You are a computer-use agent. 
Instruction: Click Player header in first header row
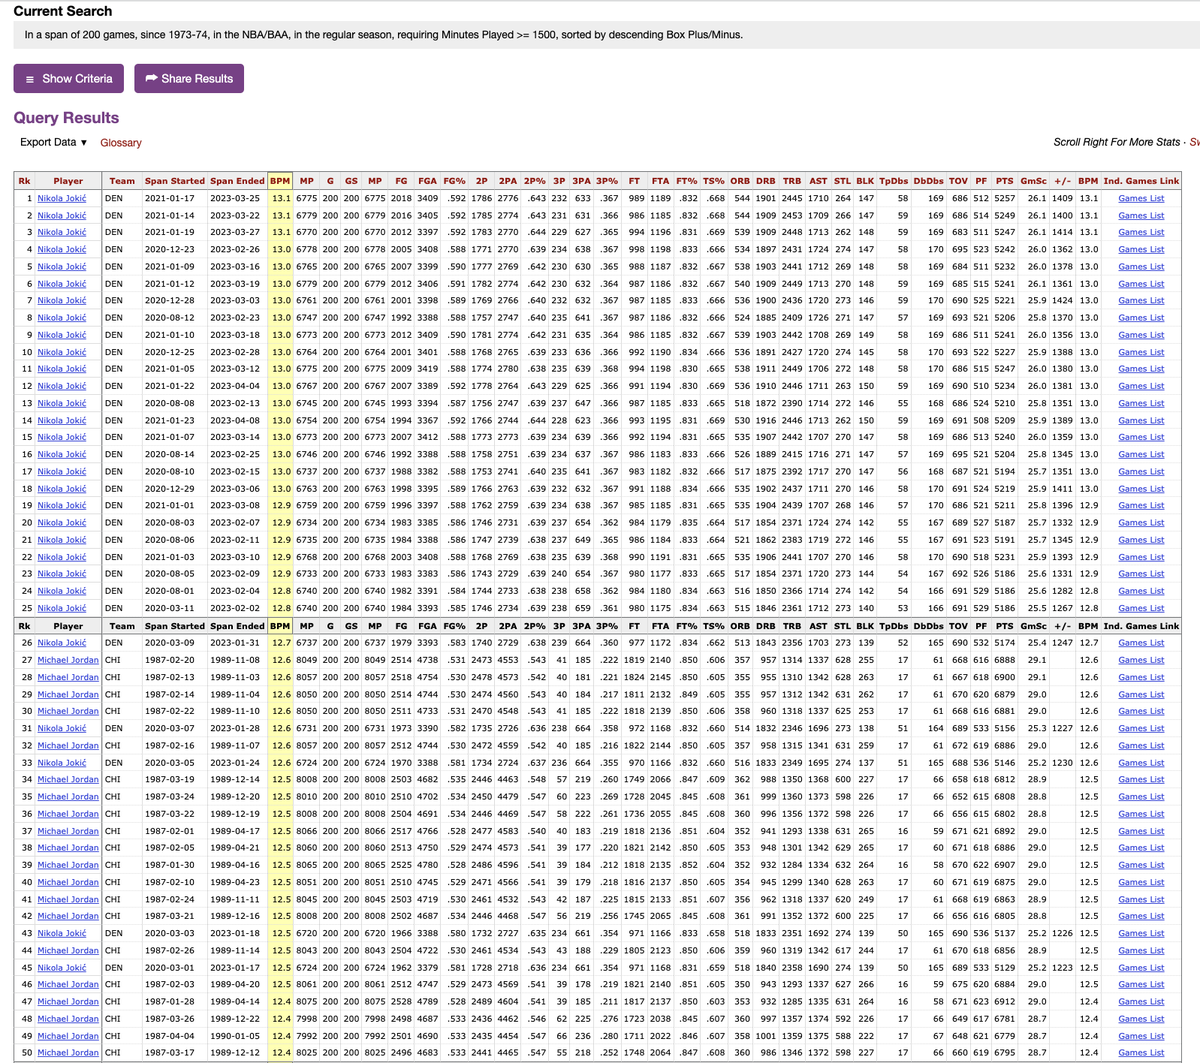[68, 181]
